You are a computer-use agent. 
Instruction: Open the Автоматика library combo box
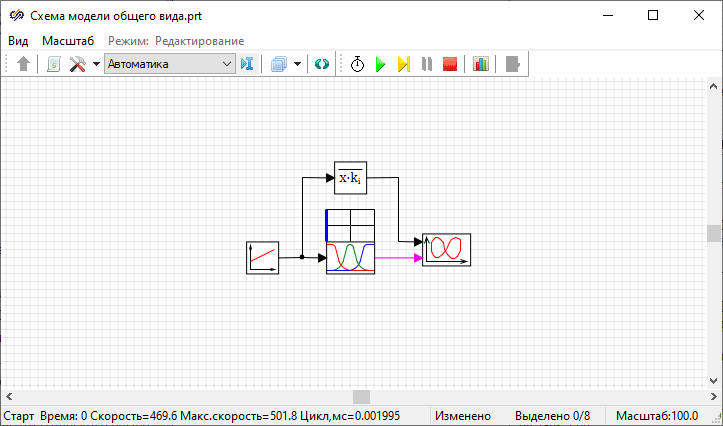pyautogui.click(x=169, y=64)
